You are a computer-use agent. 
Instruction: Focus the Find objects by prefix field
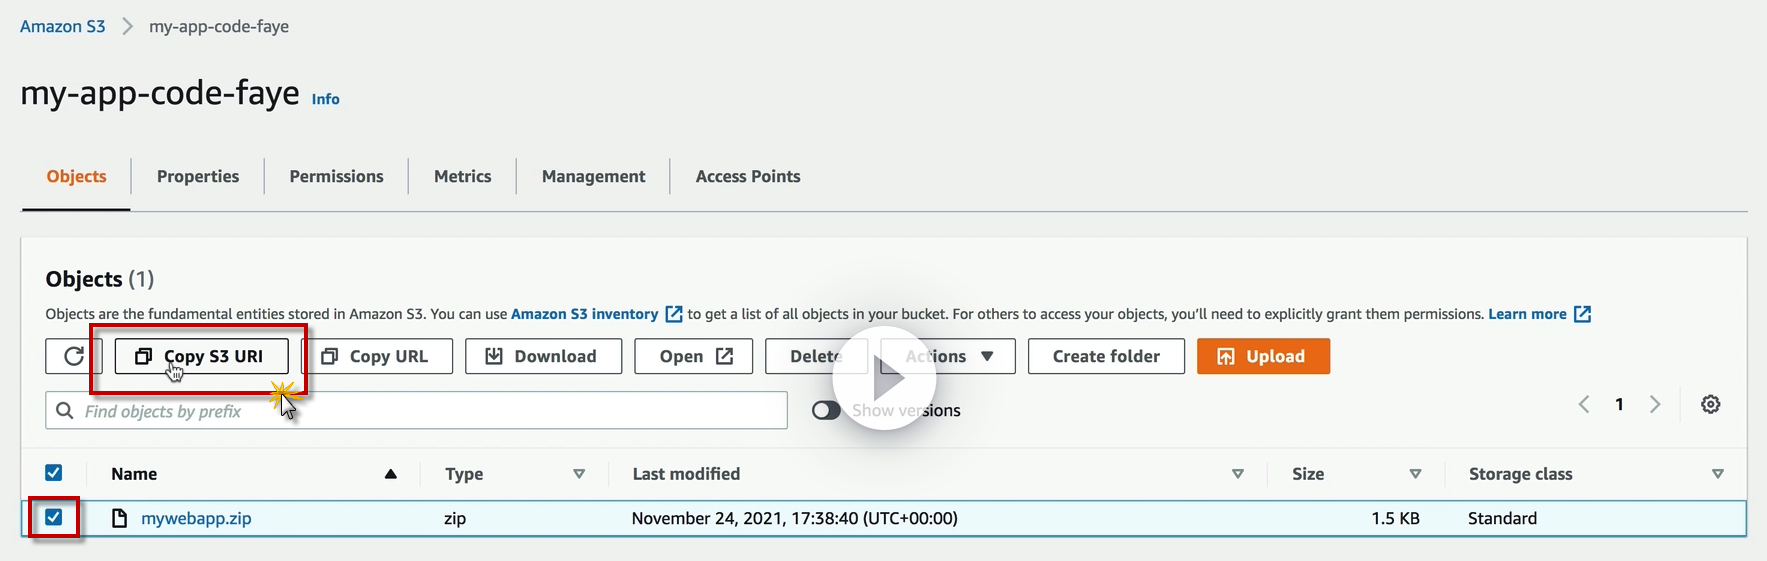pyautogui.click(x=430, y=411)
